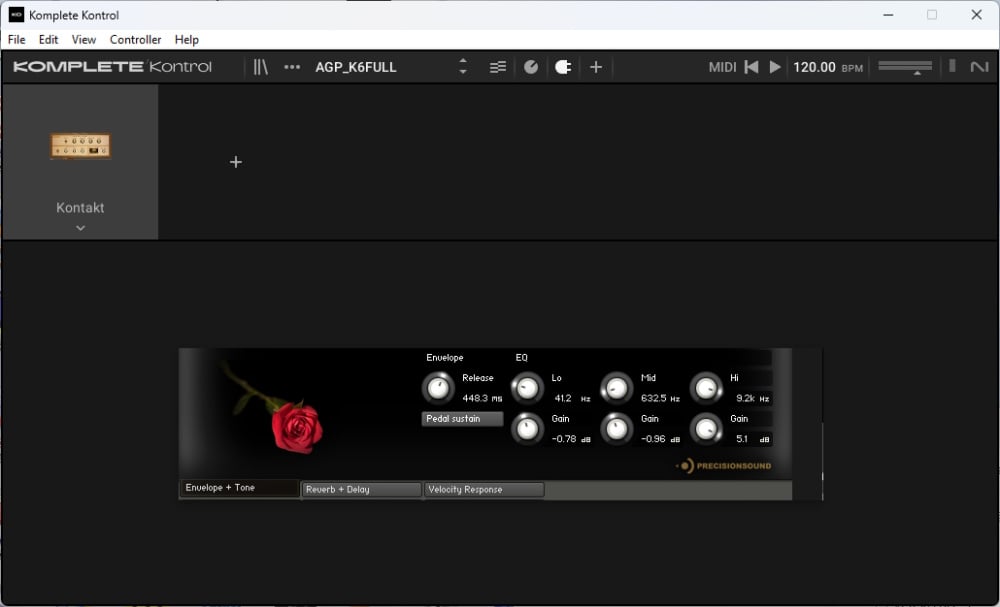Select the Kontakt plug-in slot thumbnail

[80, 145]
